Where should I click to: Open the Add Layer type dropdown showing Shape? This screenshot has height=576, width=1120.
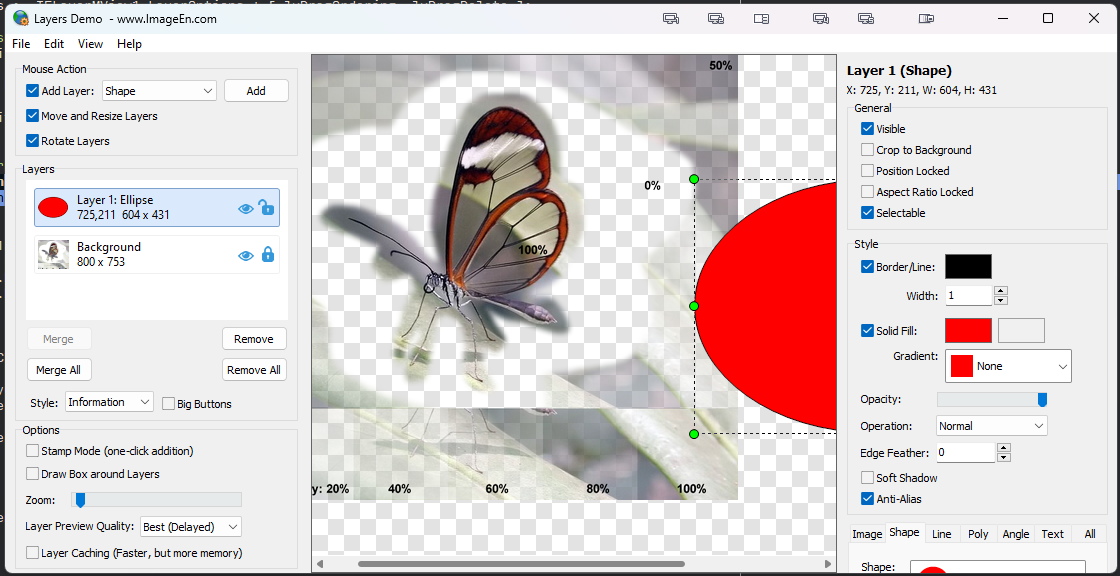pos(159,91)
